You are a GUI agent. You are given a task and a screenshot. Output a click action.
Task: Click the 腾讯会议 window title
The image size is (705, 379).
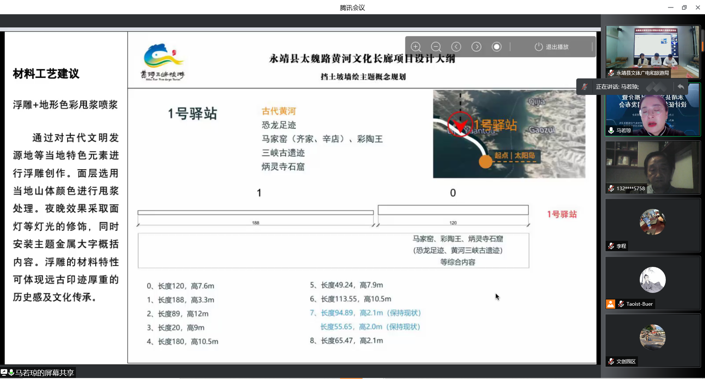click(352, 8)
